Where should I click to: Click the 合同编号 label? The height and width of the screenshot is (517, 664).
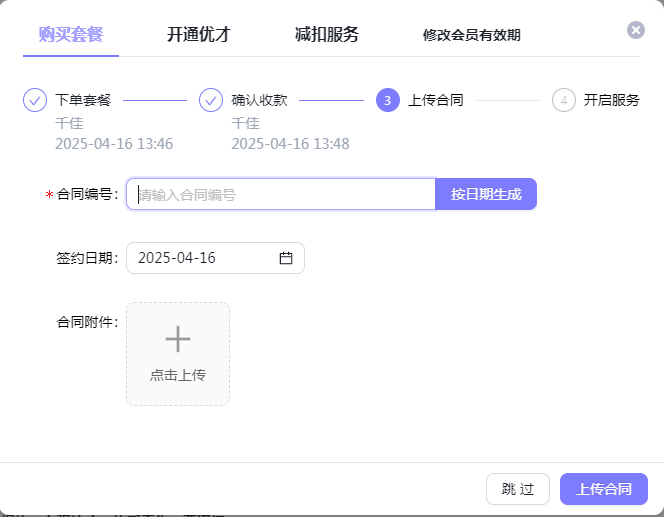[87, 194]
